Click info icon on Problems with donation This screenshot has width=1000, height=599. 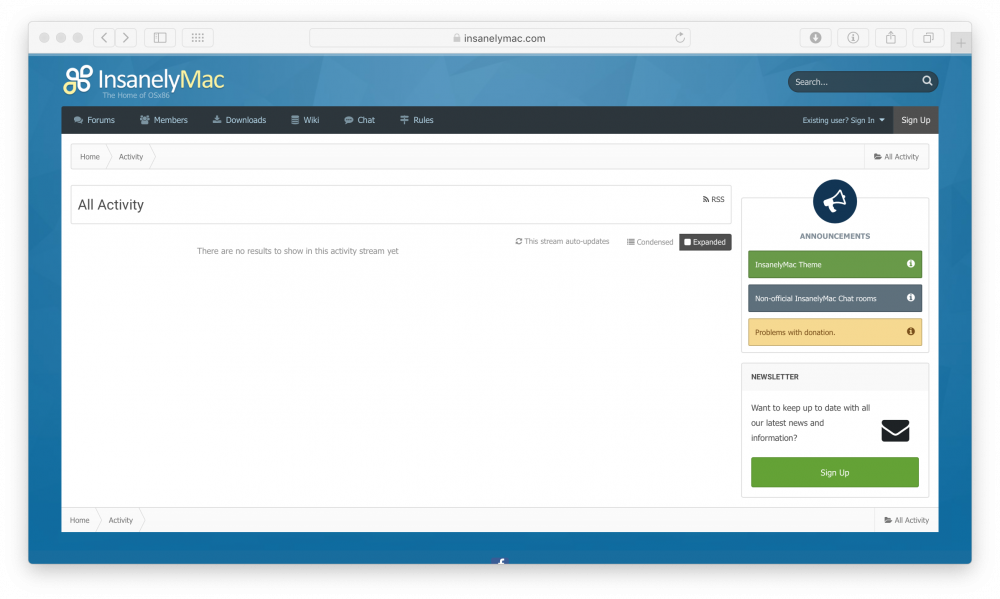pyautogui.click(x=910, y=331)
